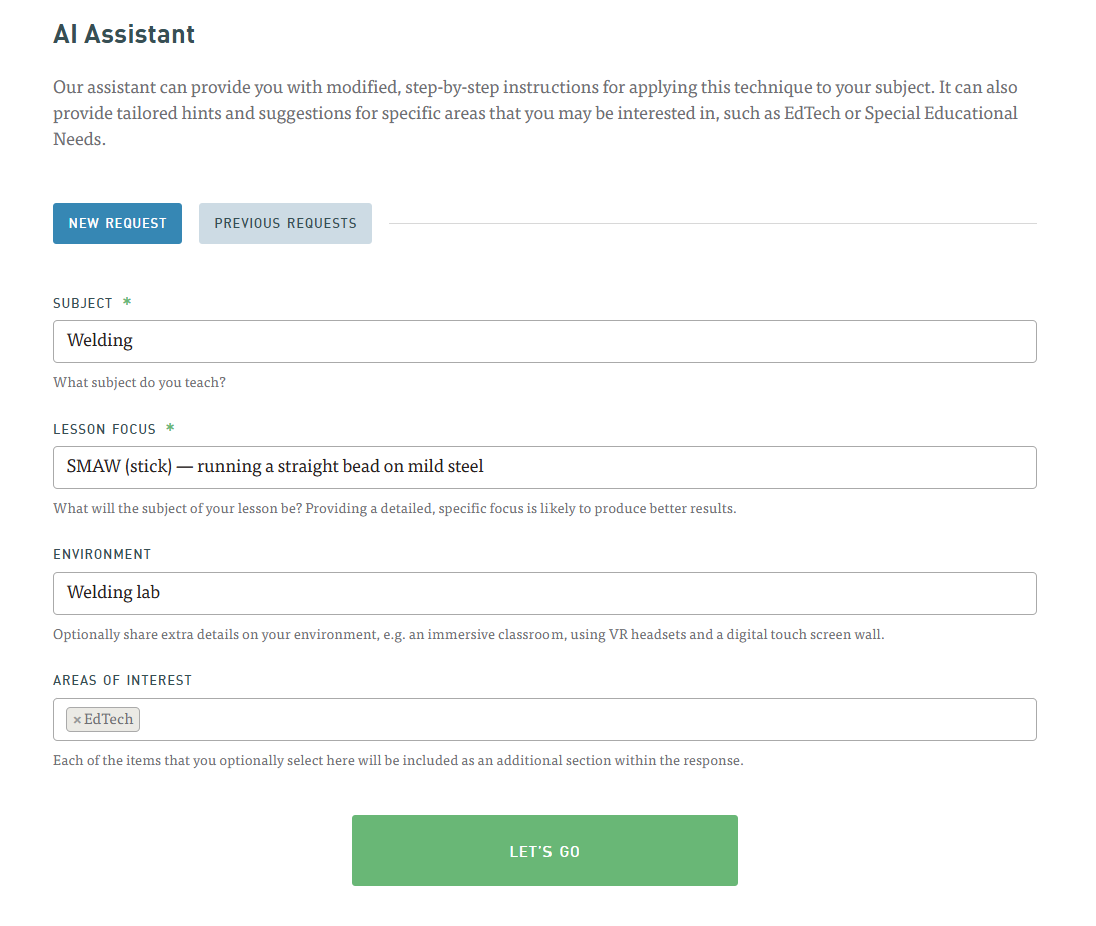Click the required asterisk beside Subject
The image size is (1096, 926).
click(127, 302)
